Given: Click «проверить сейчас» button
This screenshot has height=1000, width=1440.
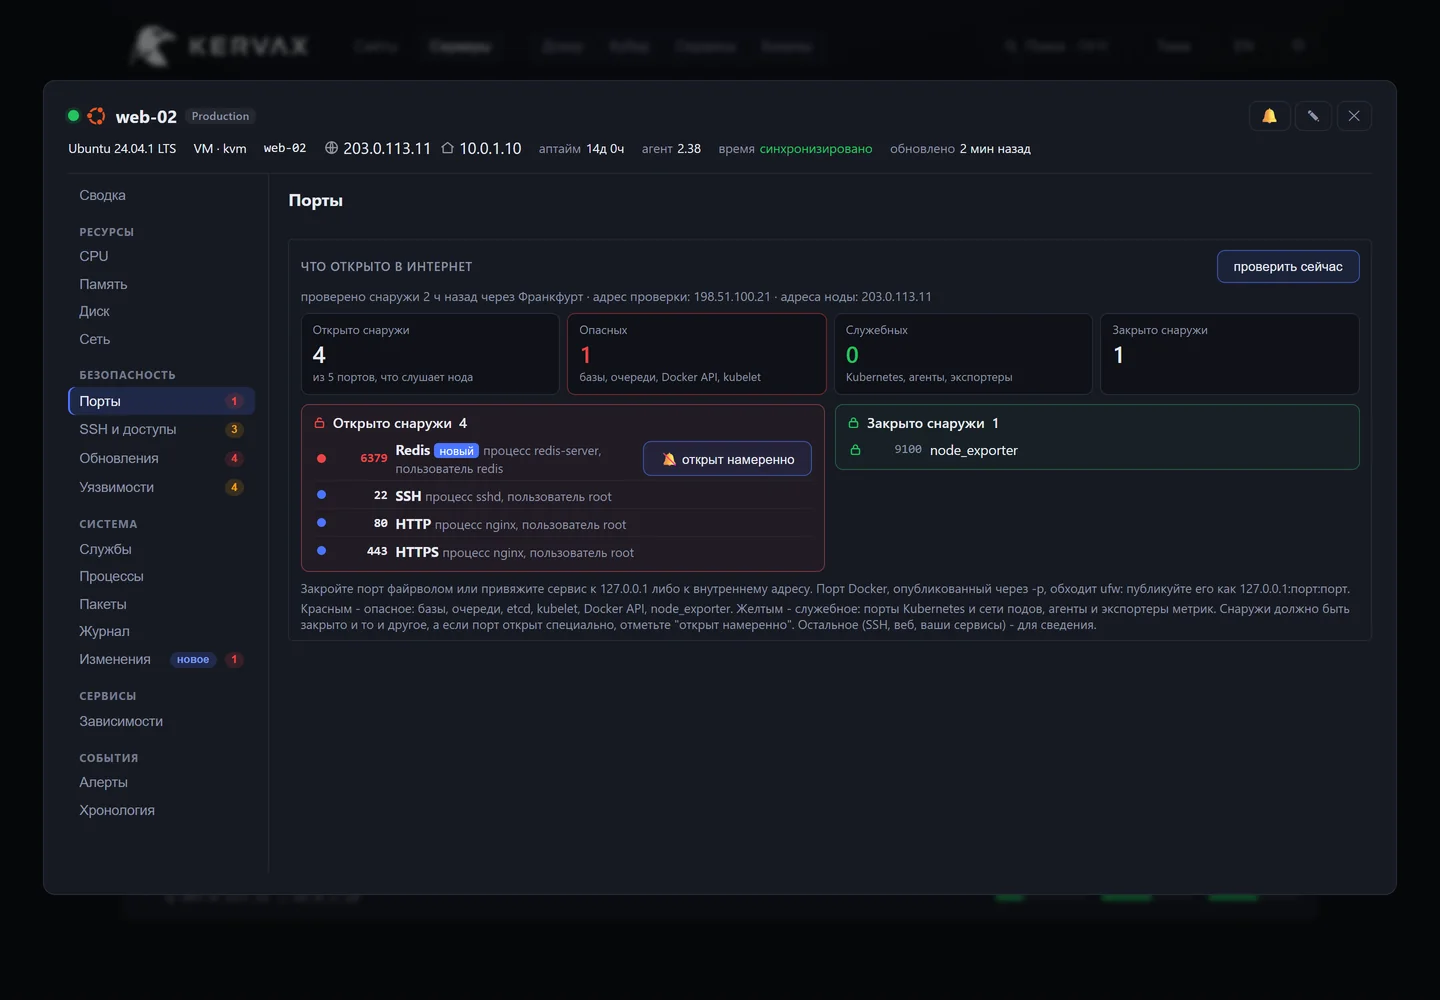Looking at the screenshot, I should pos(1288,267).
